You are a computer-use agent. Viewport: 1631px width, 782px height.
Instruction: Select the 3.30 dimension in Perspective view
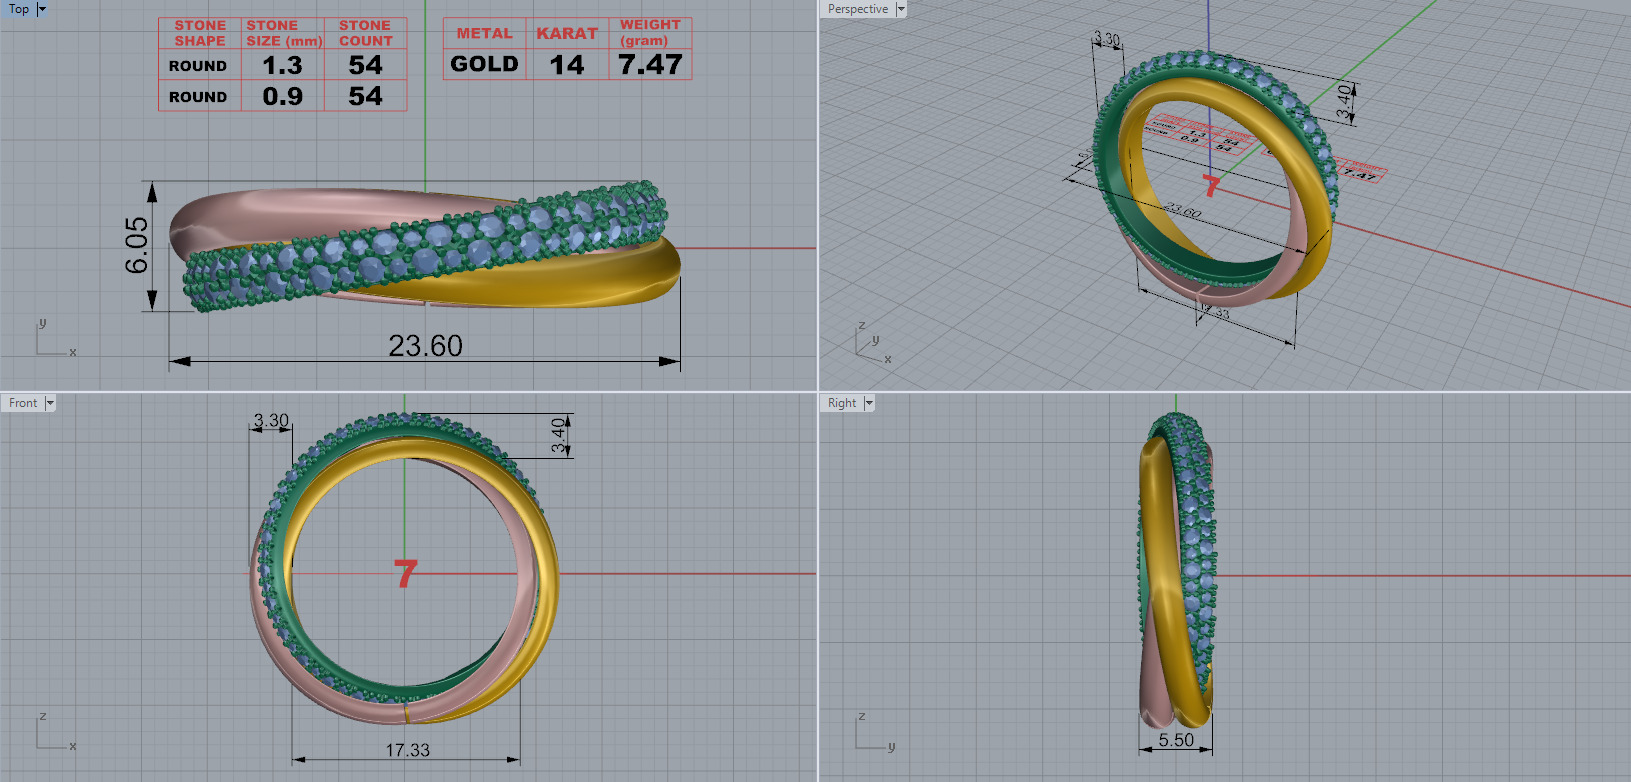[x=1106, y=40]
